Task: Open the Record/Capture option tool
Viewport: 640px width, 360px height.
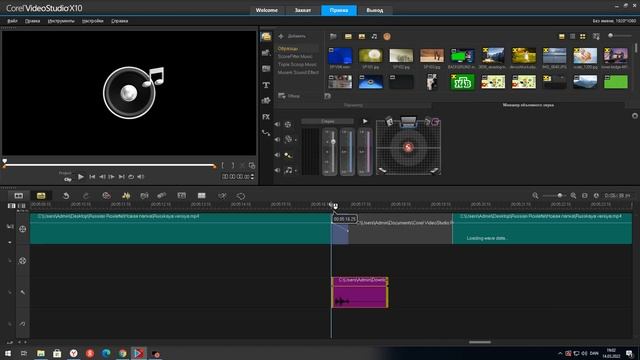Action: [106, 196]
